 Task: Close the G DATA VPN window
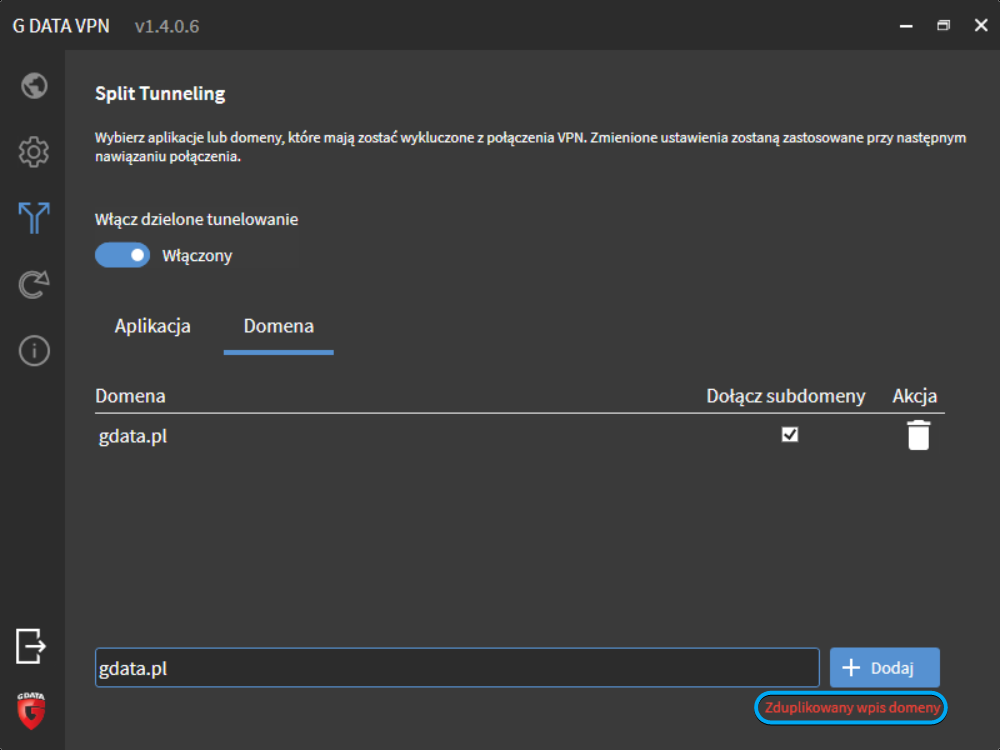(x=981, y=26)
